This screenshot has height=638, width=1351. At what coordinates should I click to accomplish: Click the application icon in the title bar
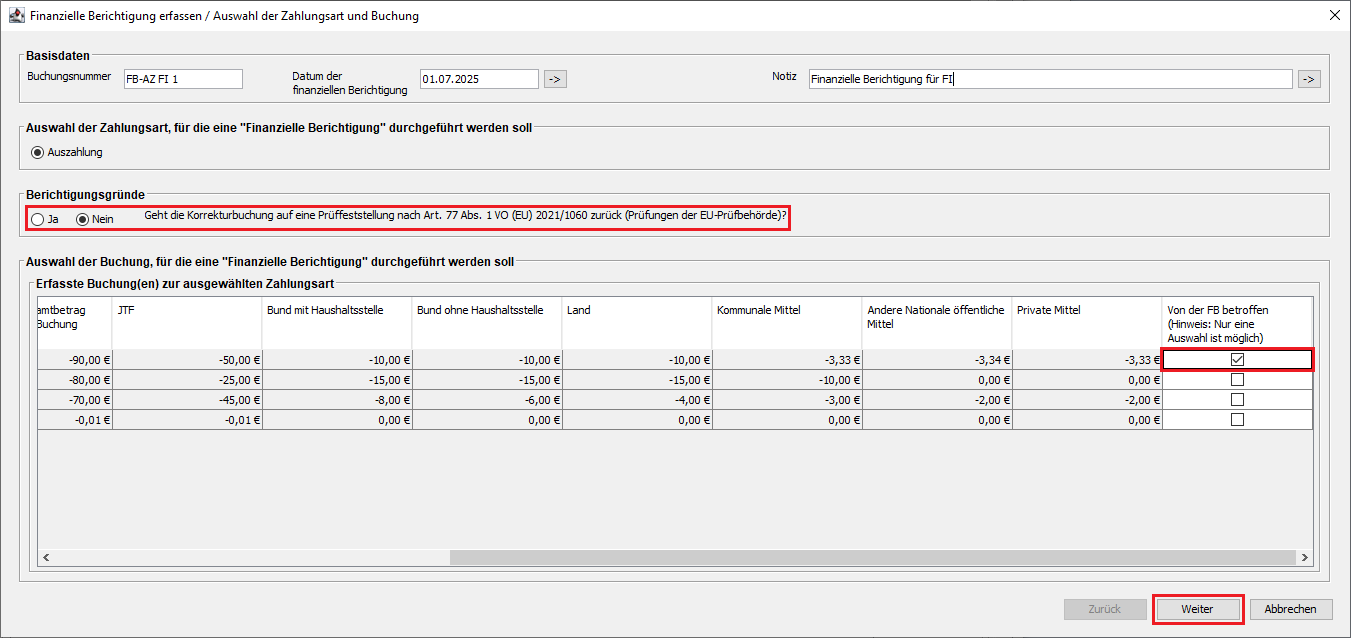point(16,16)
